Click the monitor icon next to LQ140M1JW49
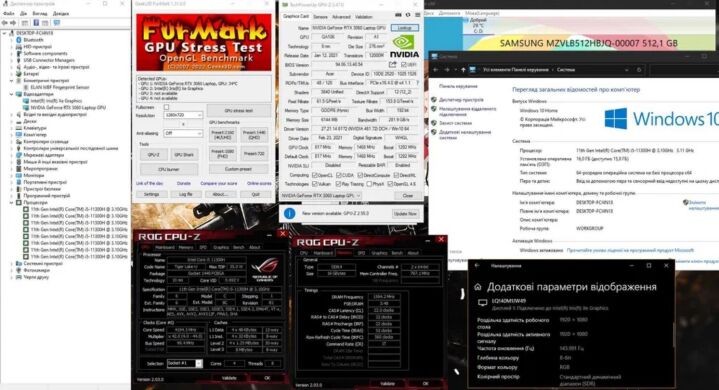 482,302
